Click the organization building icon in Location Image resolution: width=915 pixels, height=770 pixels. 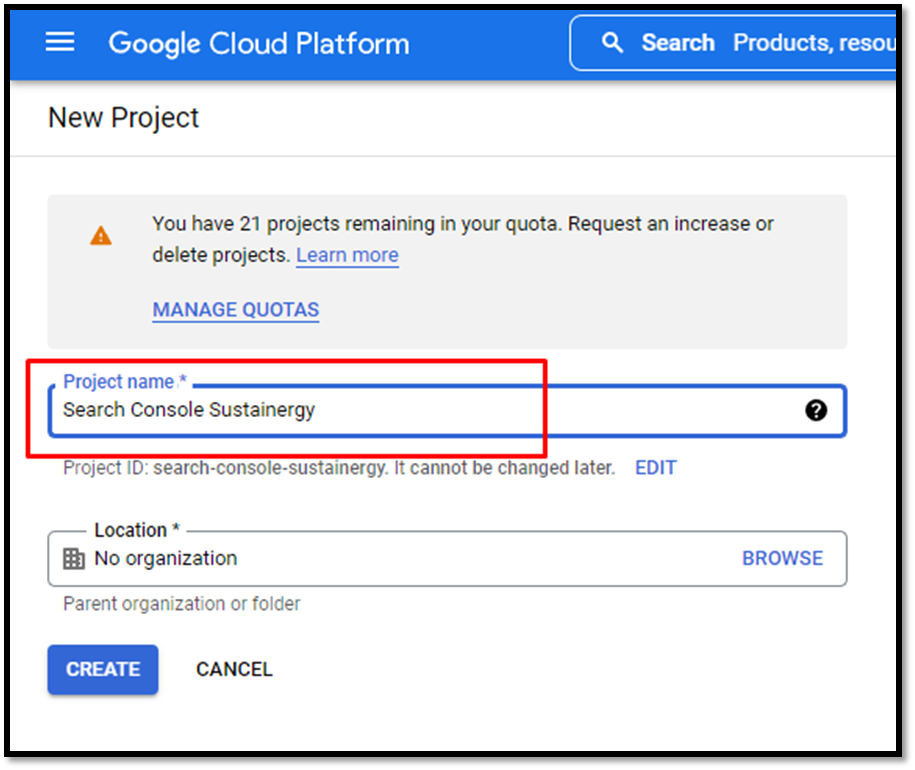click(x=74, y=558)
